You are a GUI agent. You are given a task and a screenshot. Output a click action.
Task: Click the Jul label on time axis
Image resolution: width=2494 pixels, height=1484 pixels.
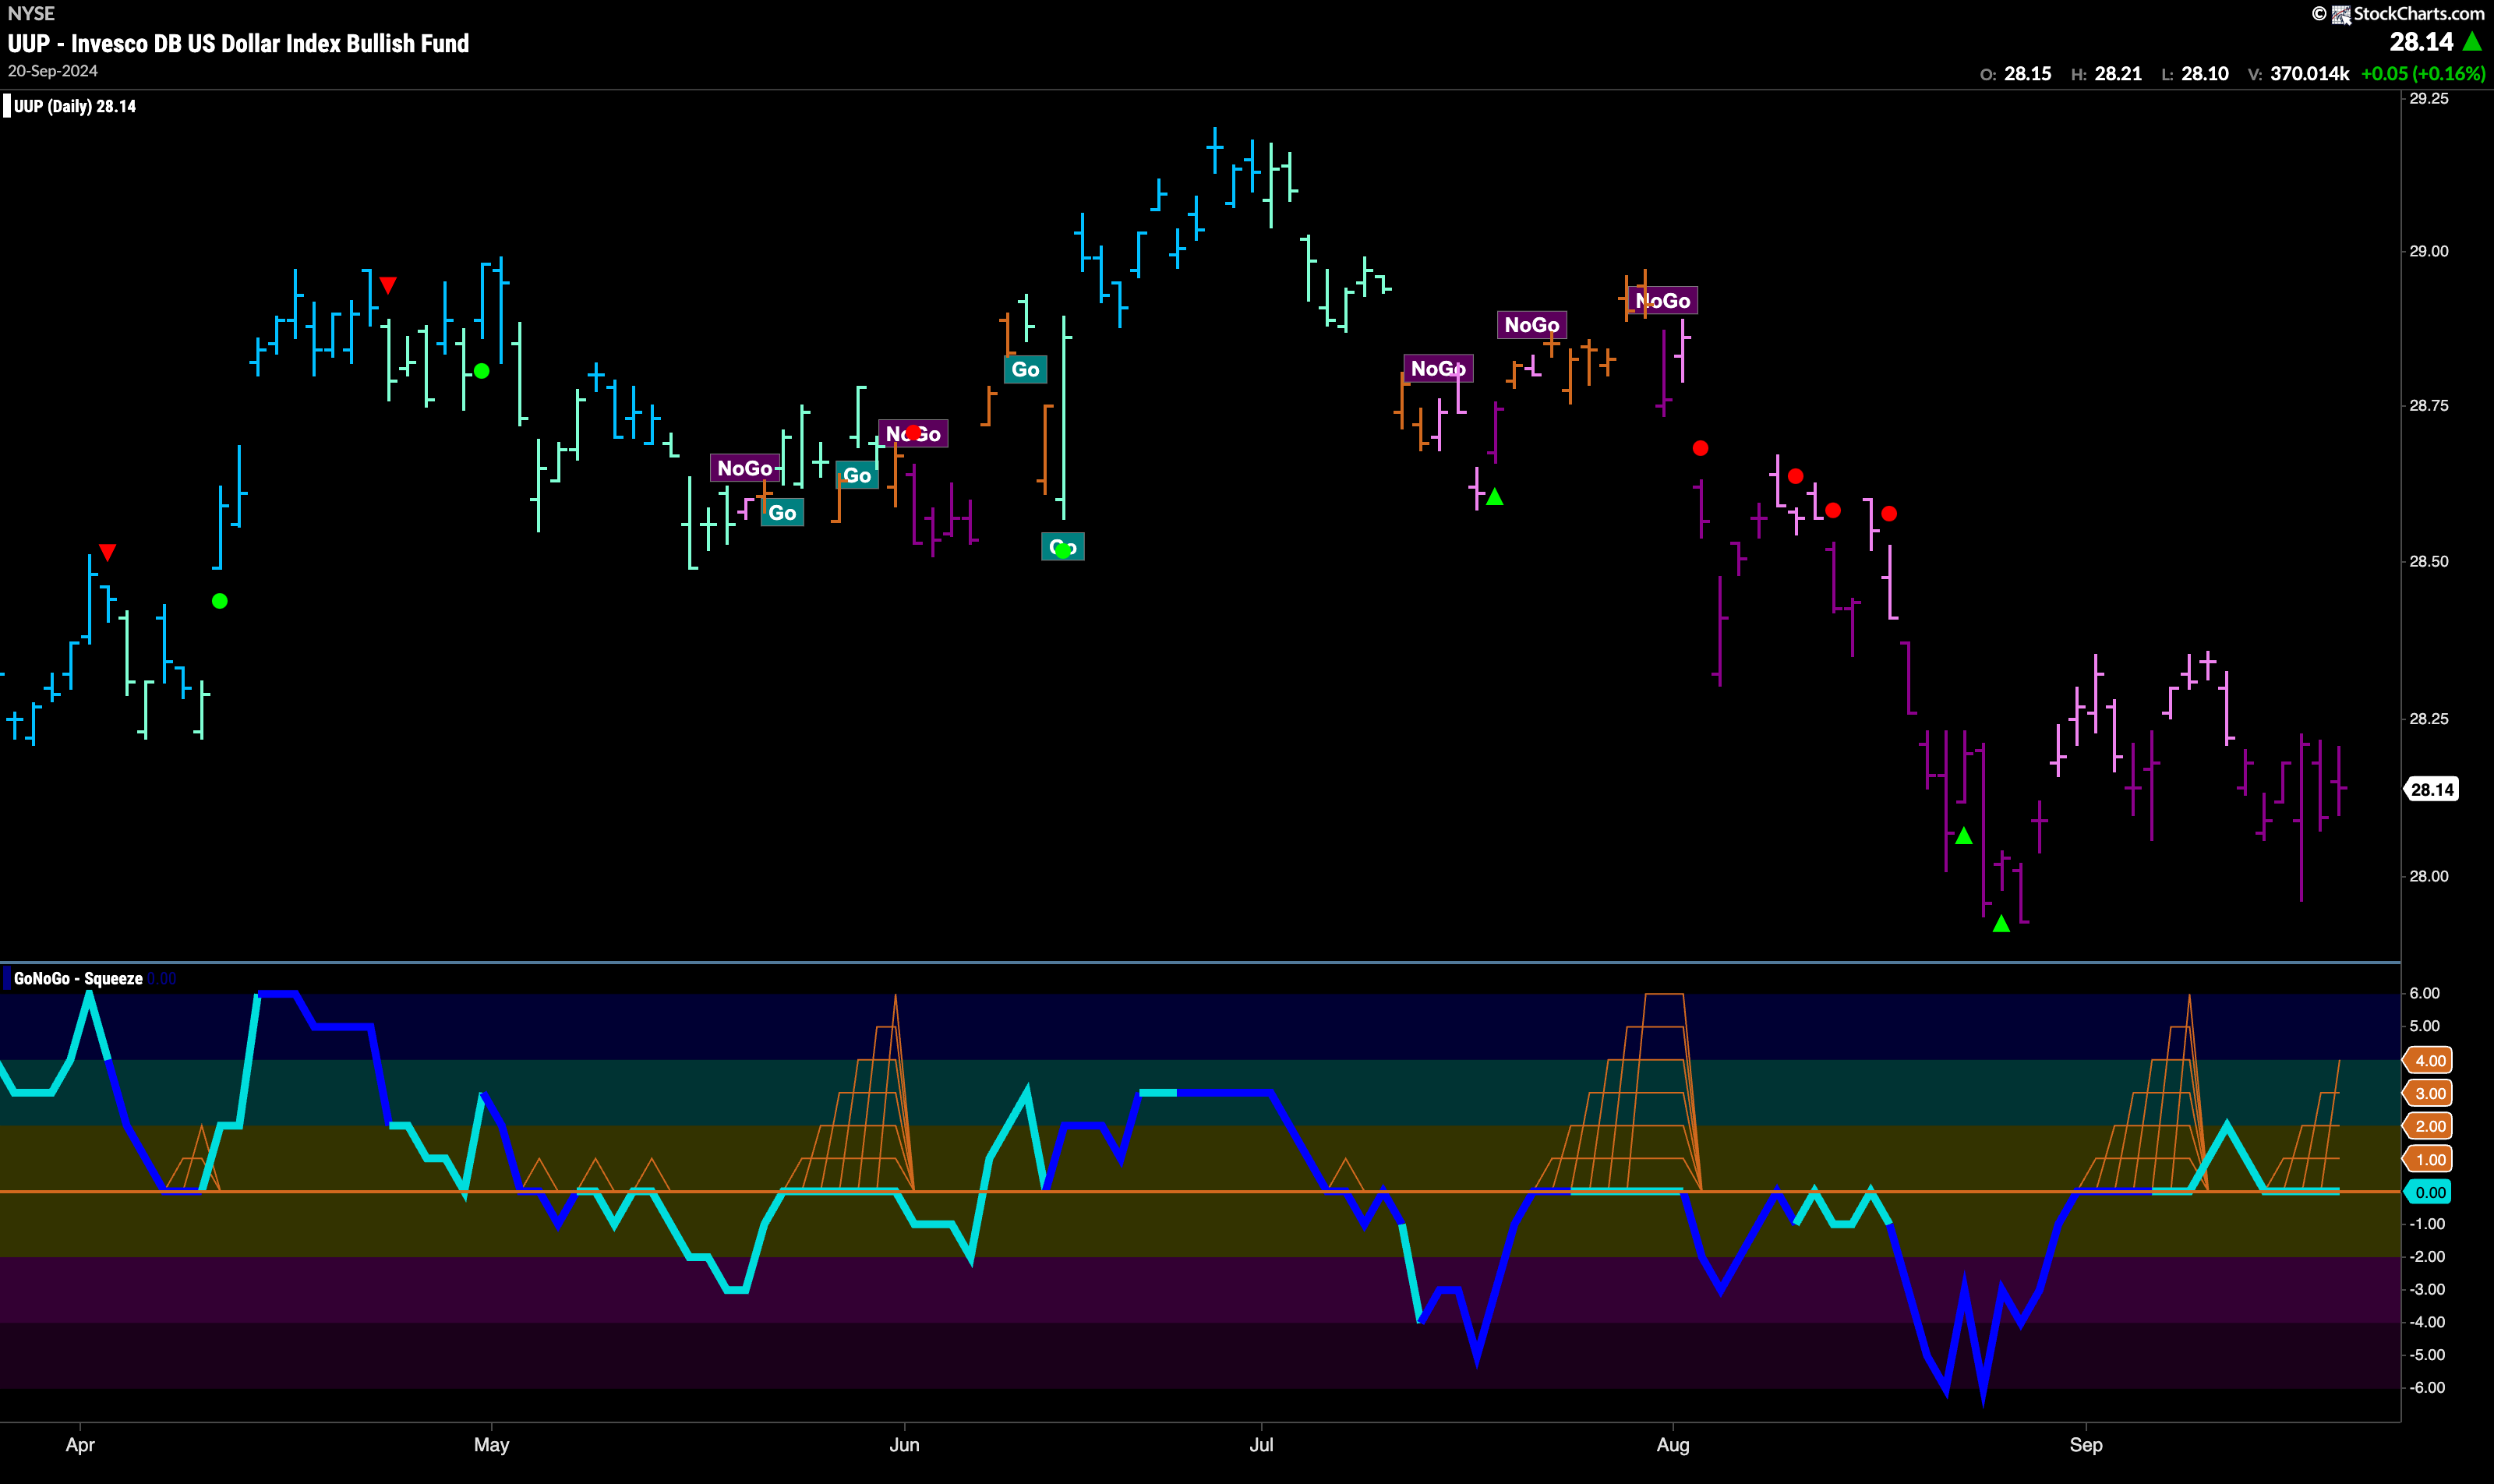(1261, 1444)
